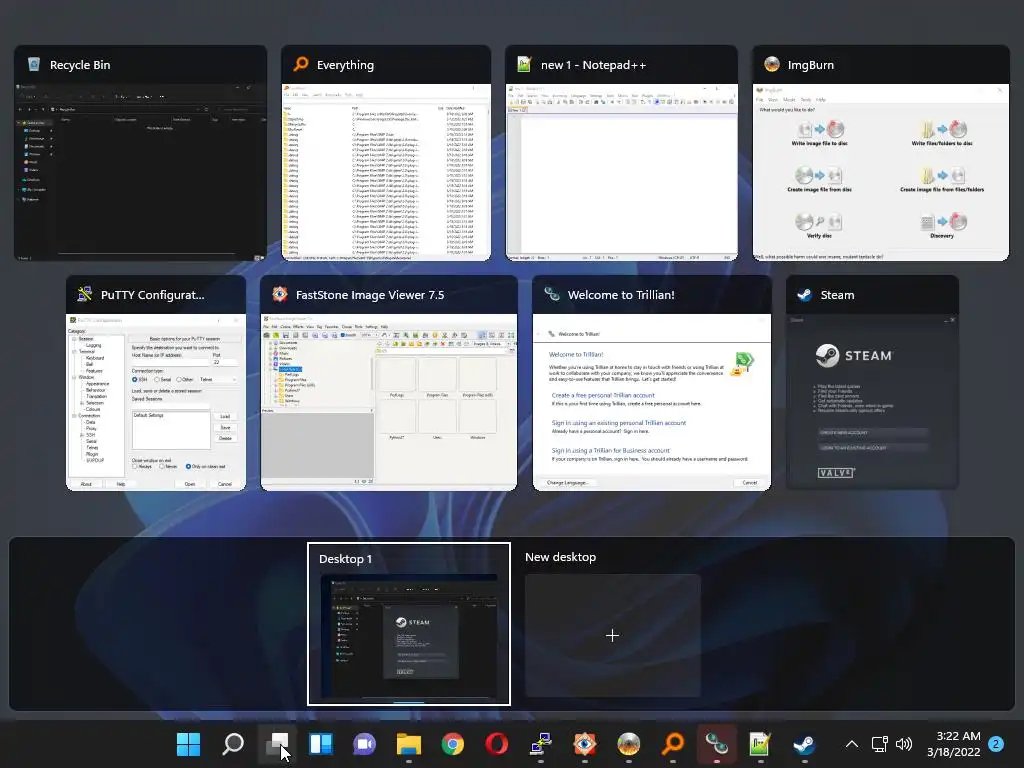
Task: Click the Notepad++ taskbar icon
Action: click(760, 744)
